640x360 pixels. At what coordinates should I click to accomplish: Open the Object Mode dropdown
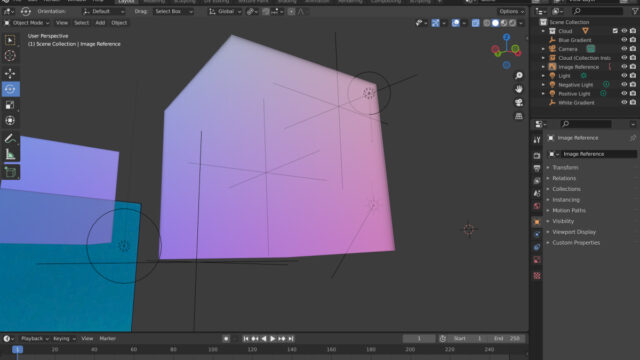pos(27,23)
